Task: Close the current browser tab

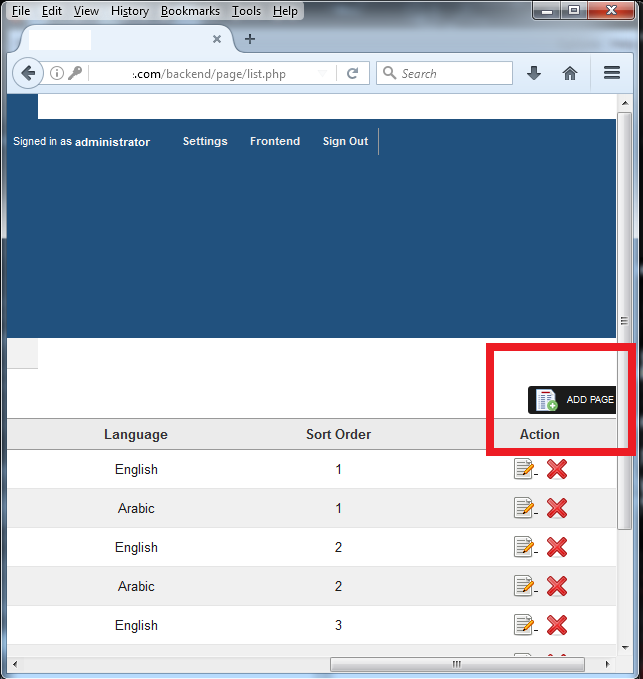Action: click(x=217, y=39)
